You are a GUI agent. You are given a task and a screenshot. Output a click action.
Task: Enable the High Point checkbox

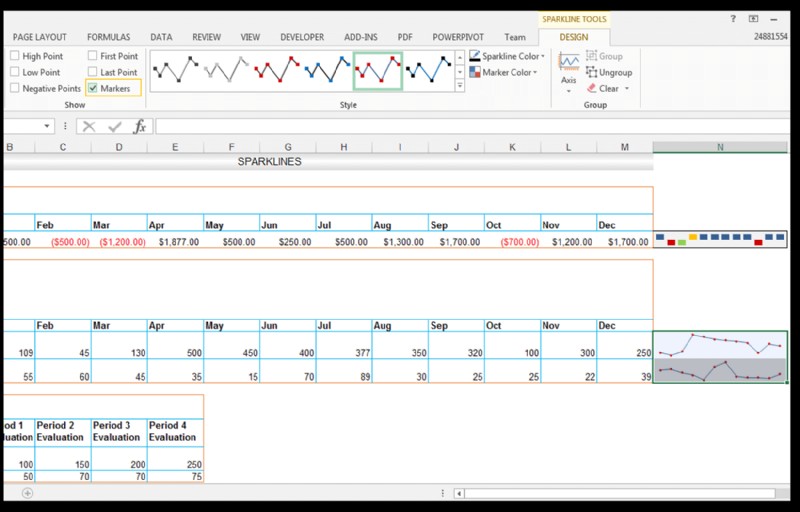pos(15,57)
